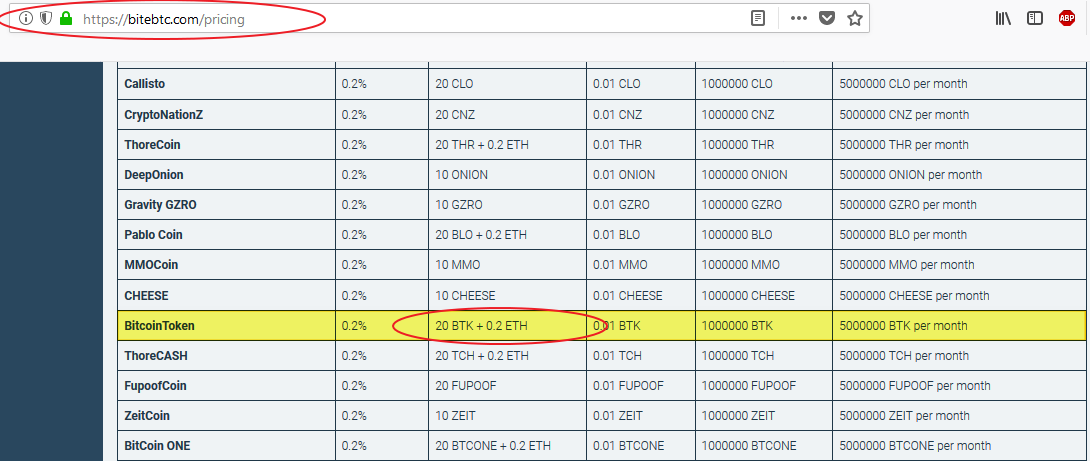1090x461 pixels.
Task: Click the 20 BTK + 0.2 ETH cell
Action: coord(507,325)
